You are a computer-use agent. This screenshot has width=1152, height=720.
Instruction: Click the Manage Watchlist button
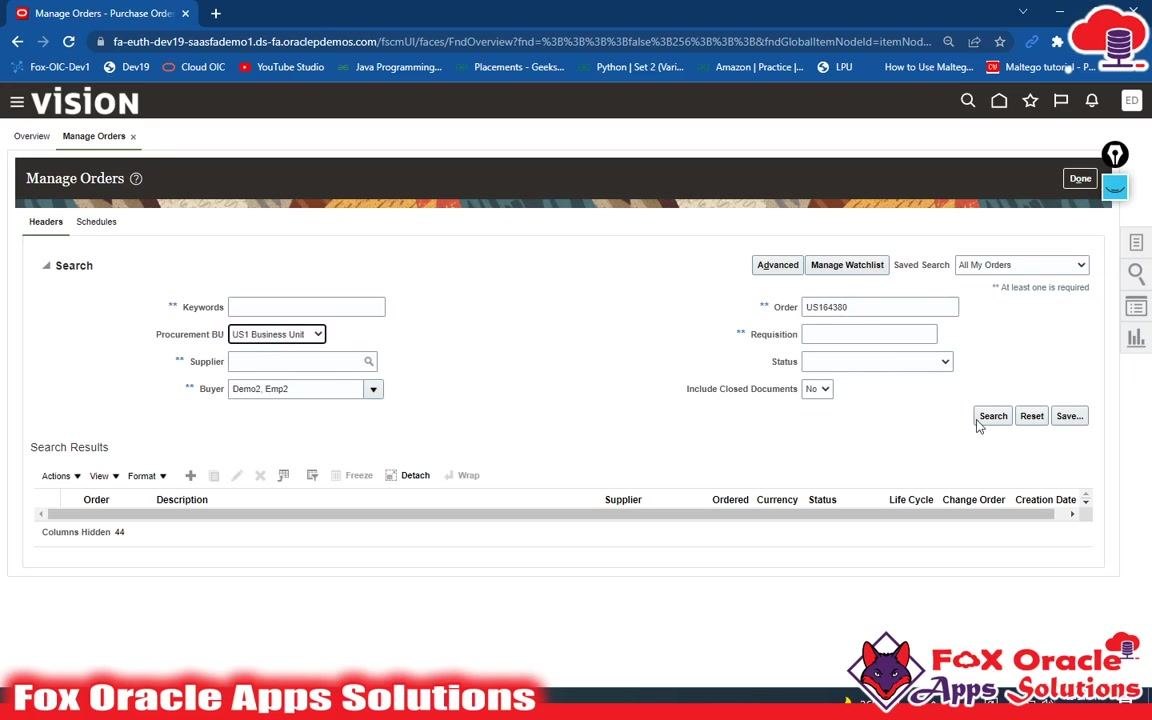pyautogui.click(x=847, y=265)
